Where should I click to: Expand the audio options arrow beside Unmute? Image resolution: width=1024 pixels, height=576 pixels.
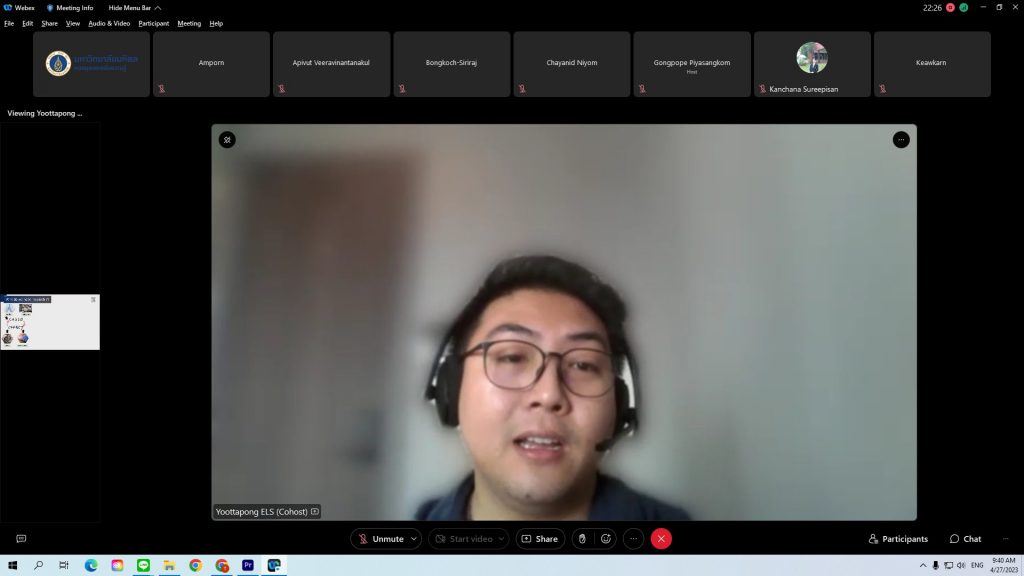(414, 539)
